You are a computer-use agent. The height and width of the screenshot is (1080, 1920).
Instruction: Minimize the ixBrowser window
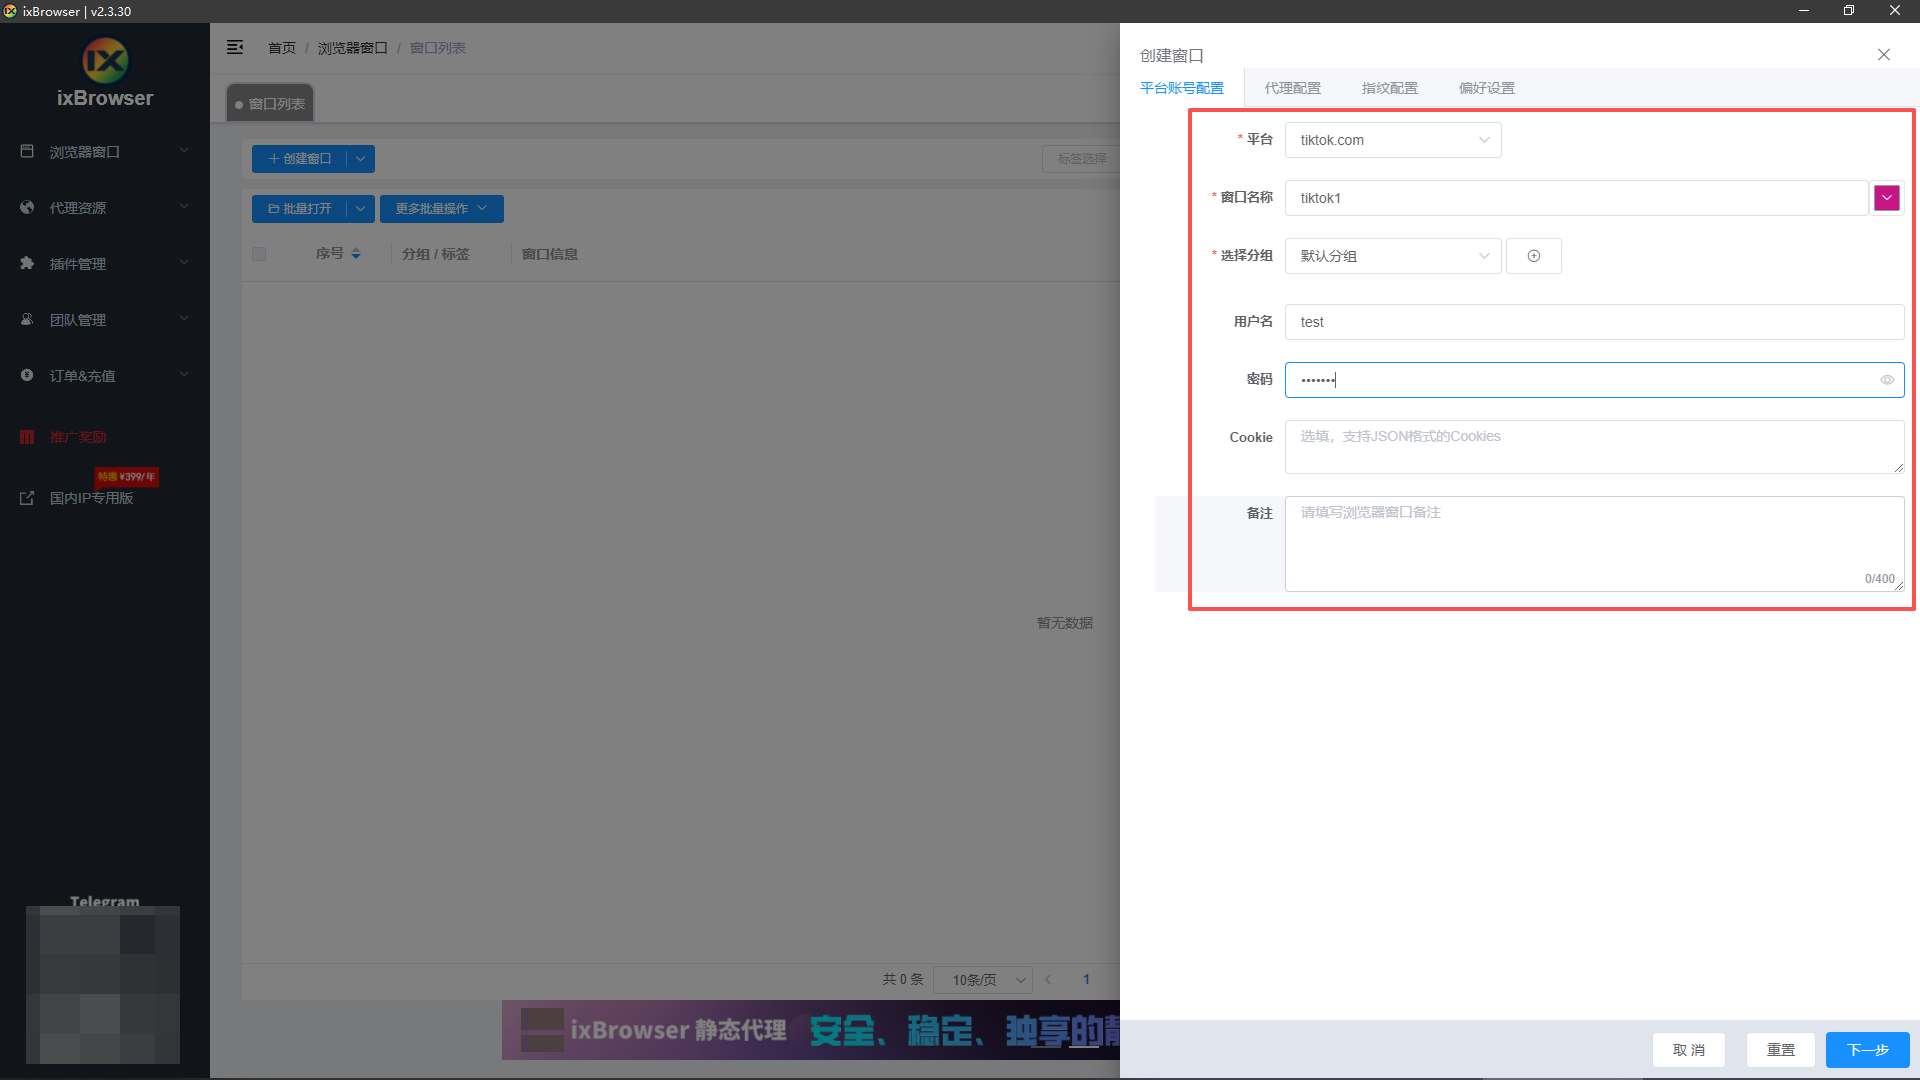(1804, 10)
